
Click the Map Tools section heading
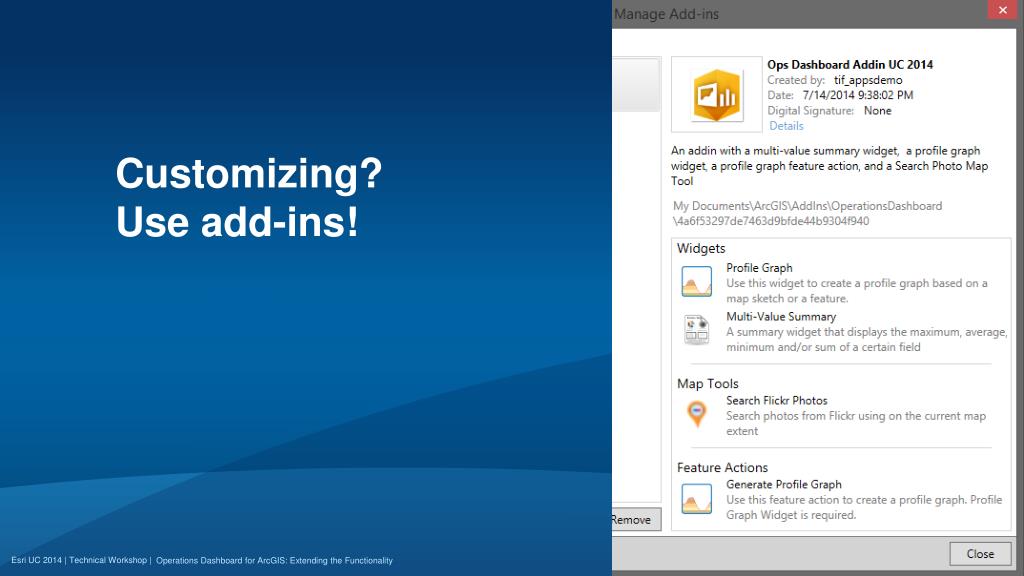point(707,384)
